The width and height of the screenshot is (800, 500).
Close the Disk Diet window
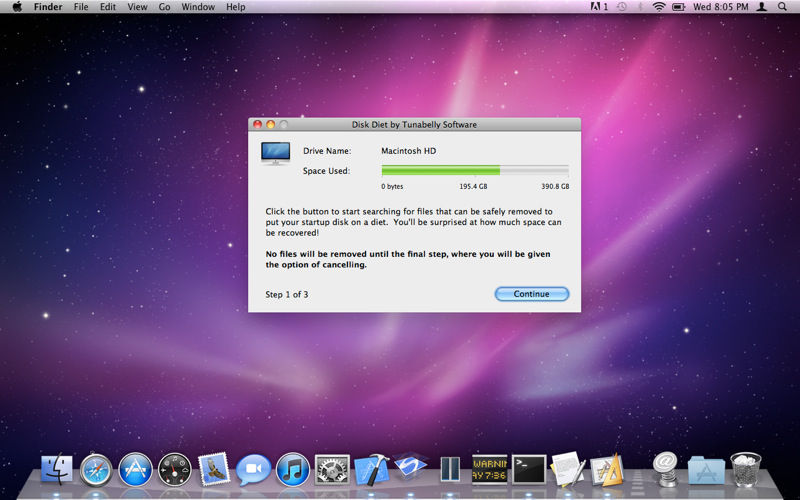(258, 124)
